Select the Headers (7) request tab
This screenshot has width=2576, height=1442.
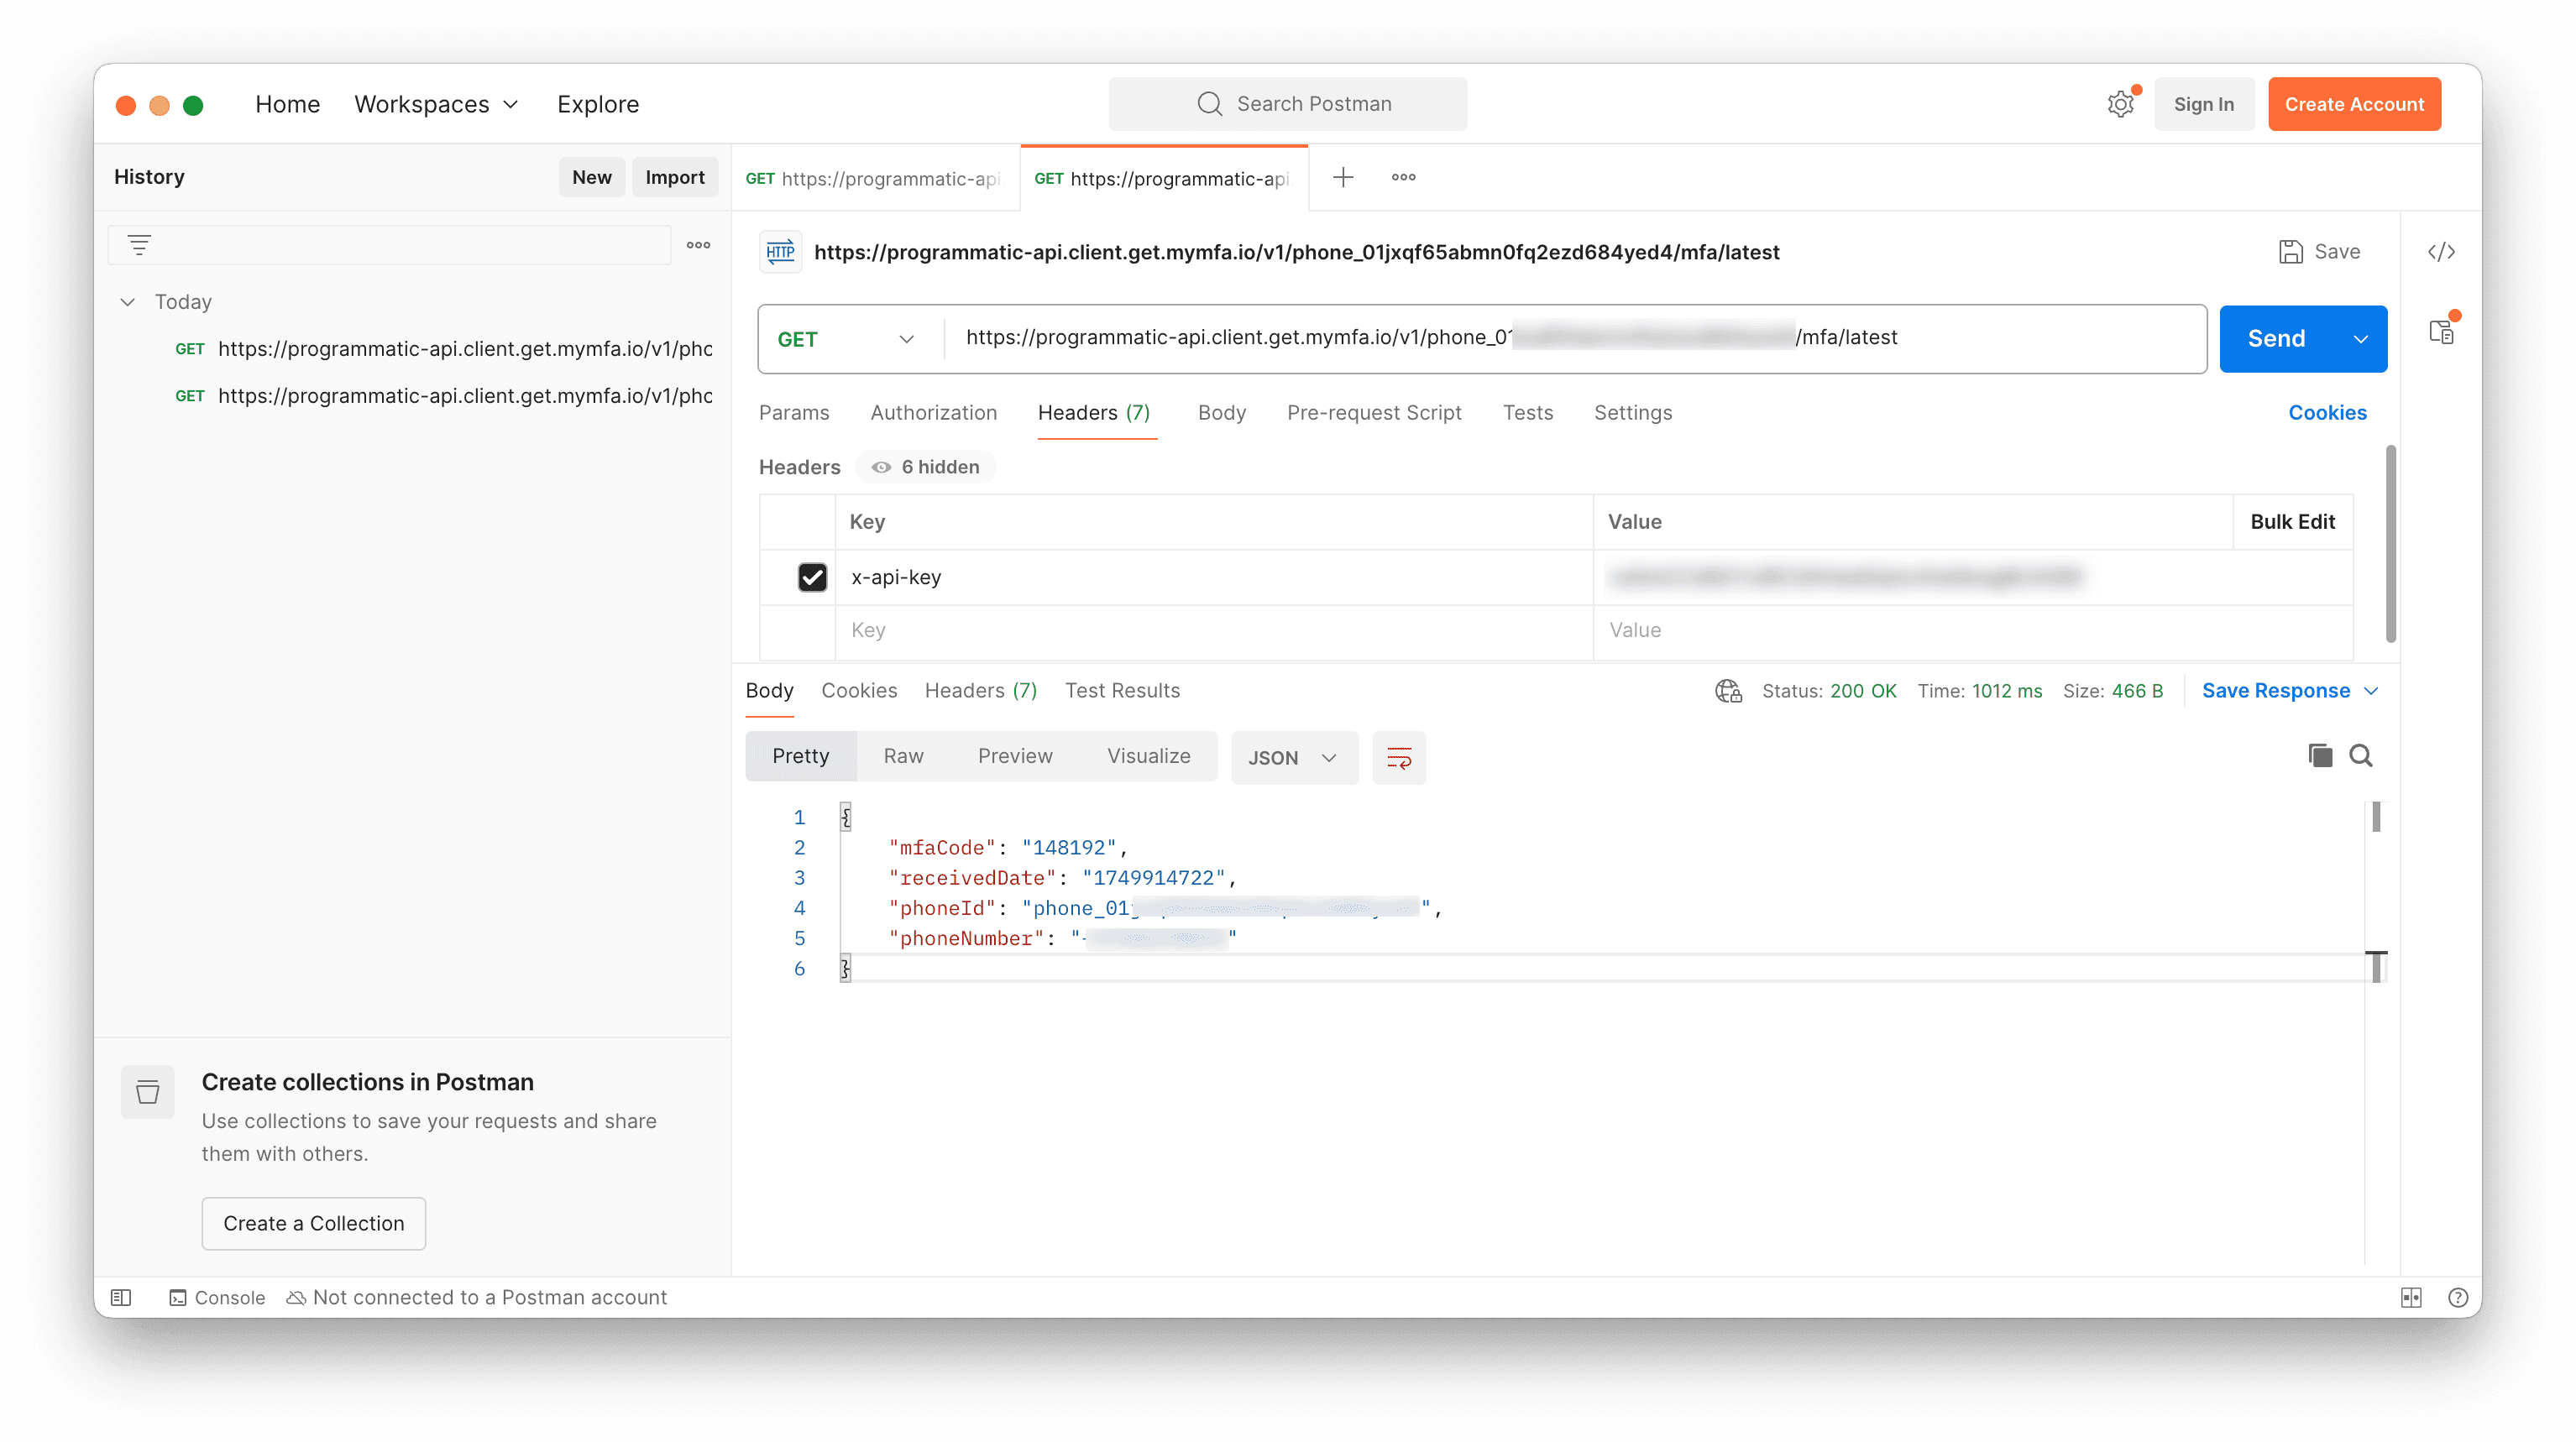1094,413
